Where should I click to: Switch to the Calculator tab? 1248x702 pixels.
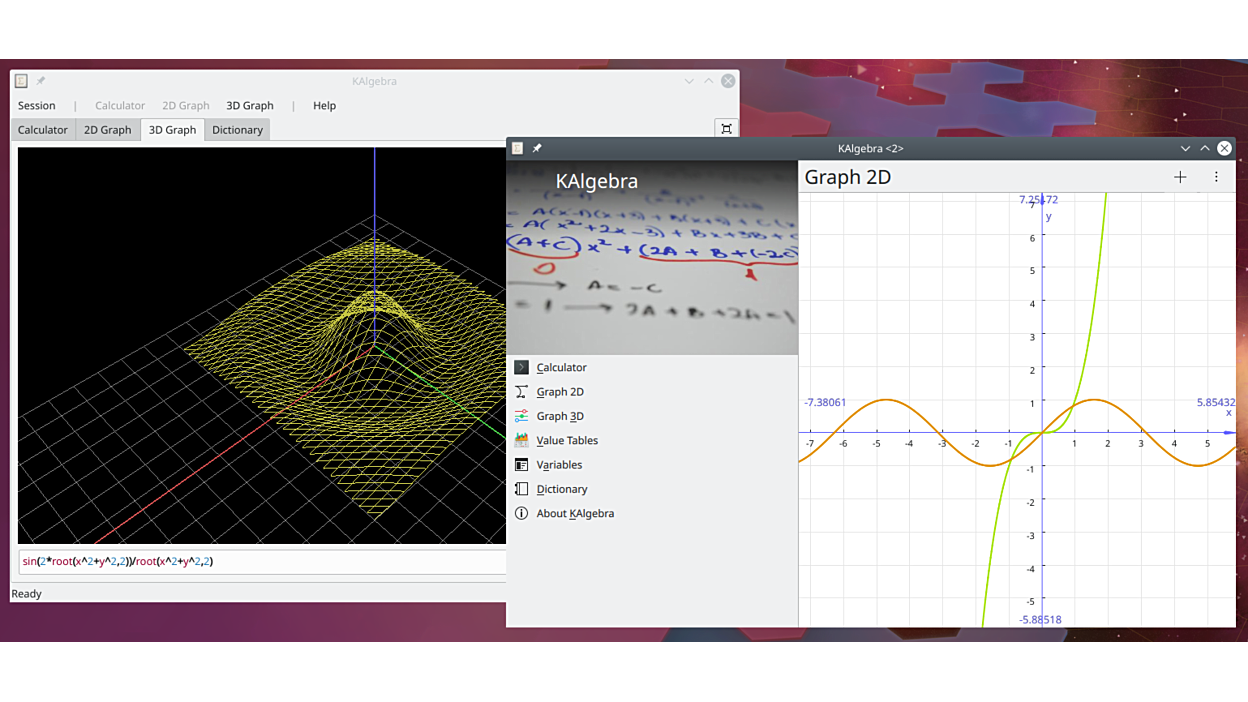[x=43, y=130]
